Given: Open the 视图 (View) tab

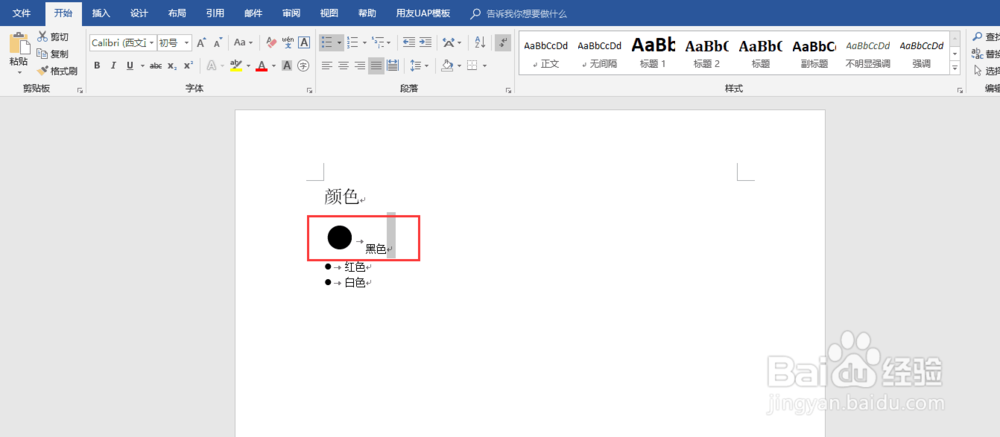Looking at the screenshot, I should coord(329,13).
